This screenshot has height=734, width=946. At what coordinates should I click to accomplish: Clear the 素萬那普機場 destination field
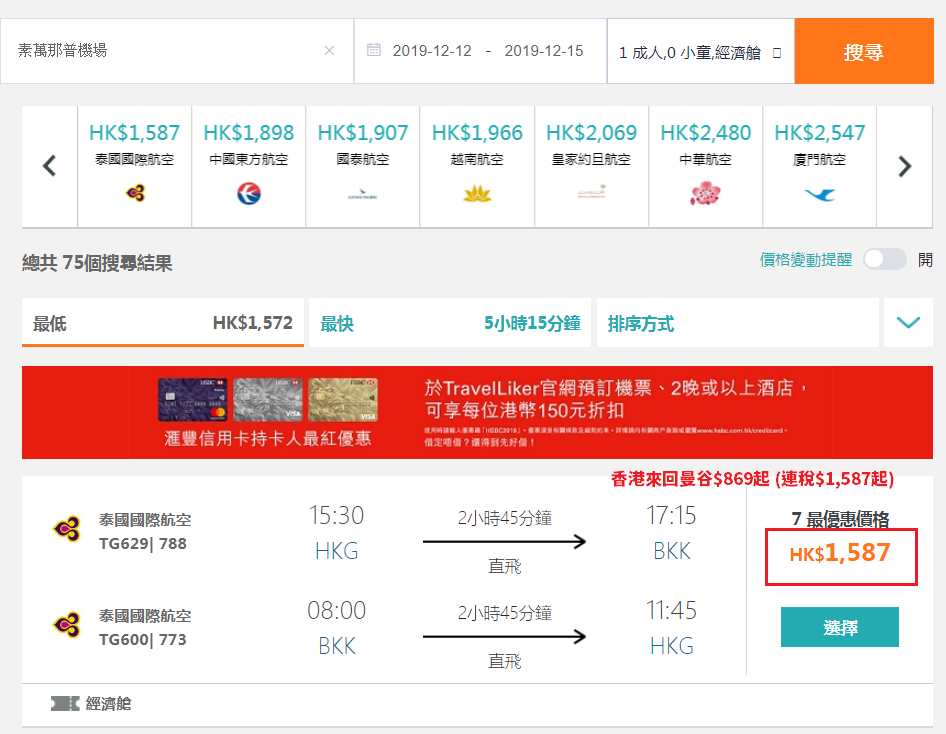pos(329,51)
